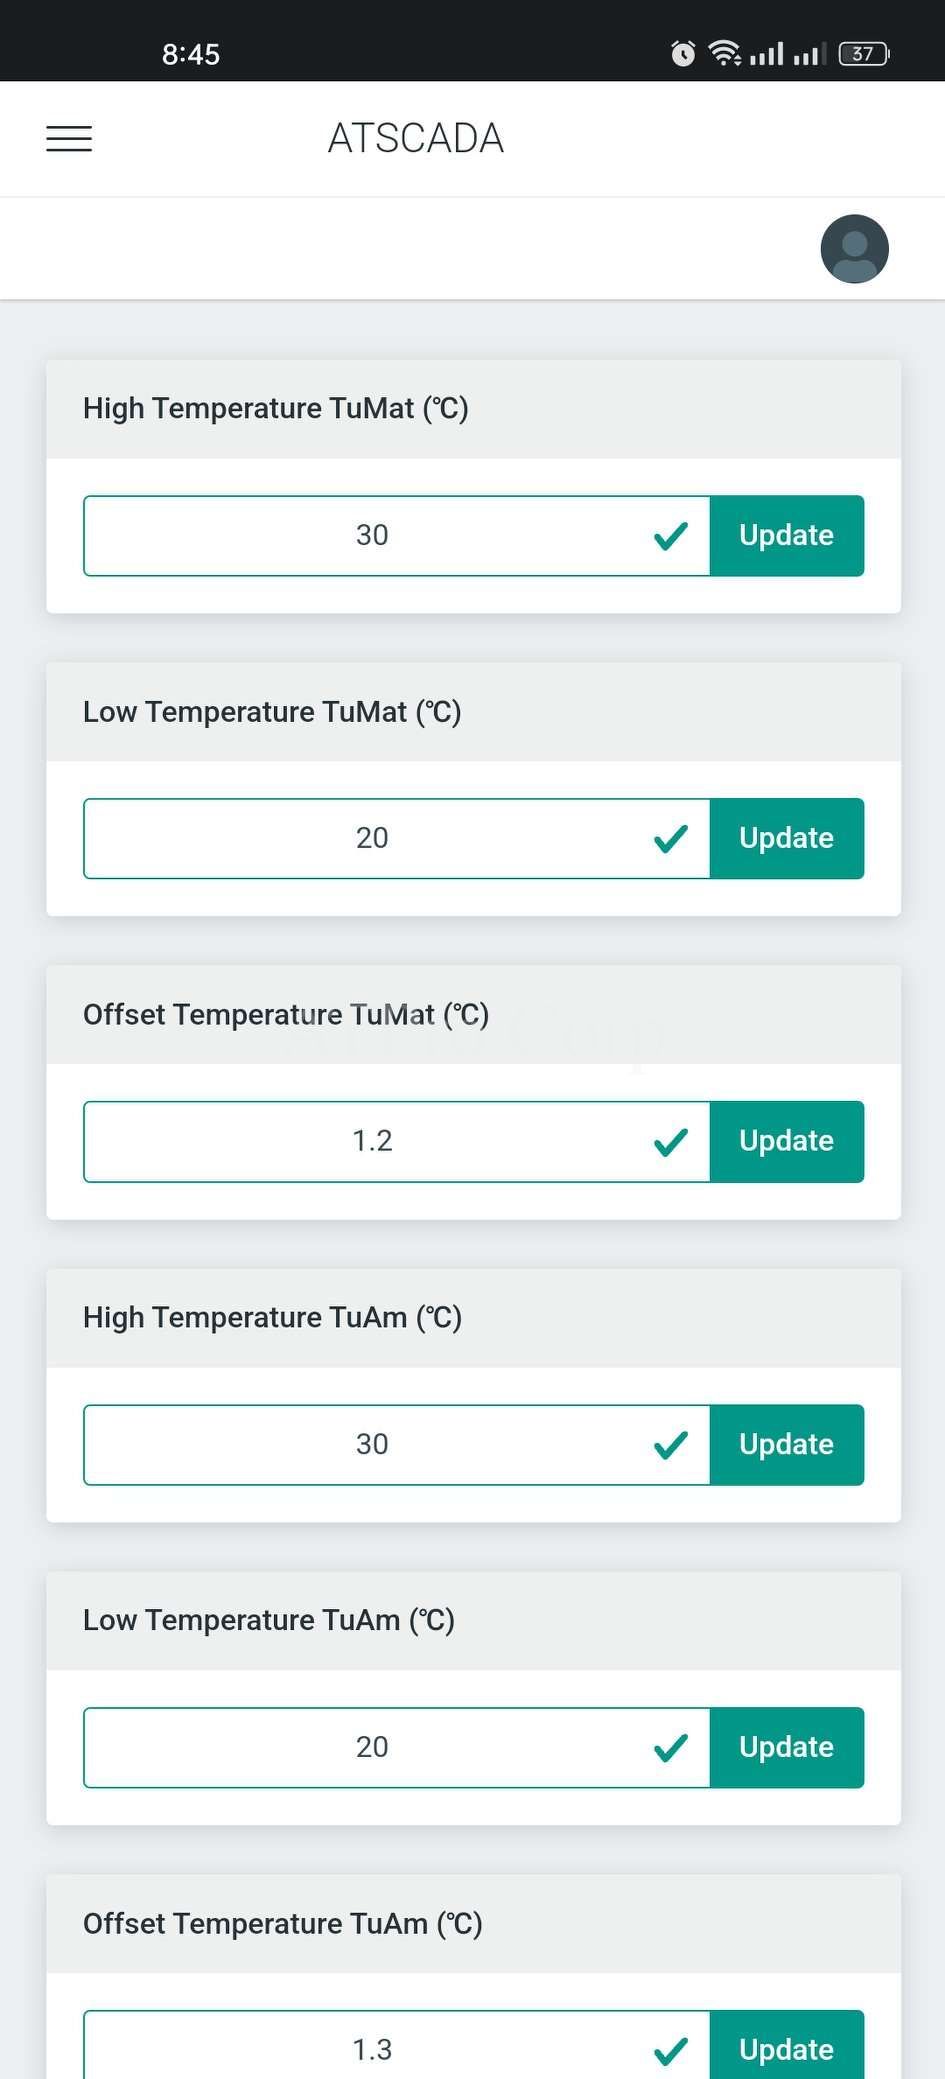Tap the user profile avatar icon
This screenshot has height=2079, width=945.
[854, 249]
